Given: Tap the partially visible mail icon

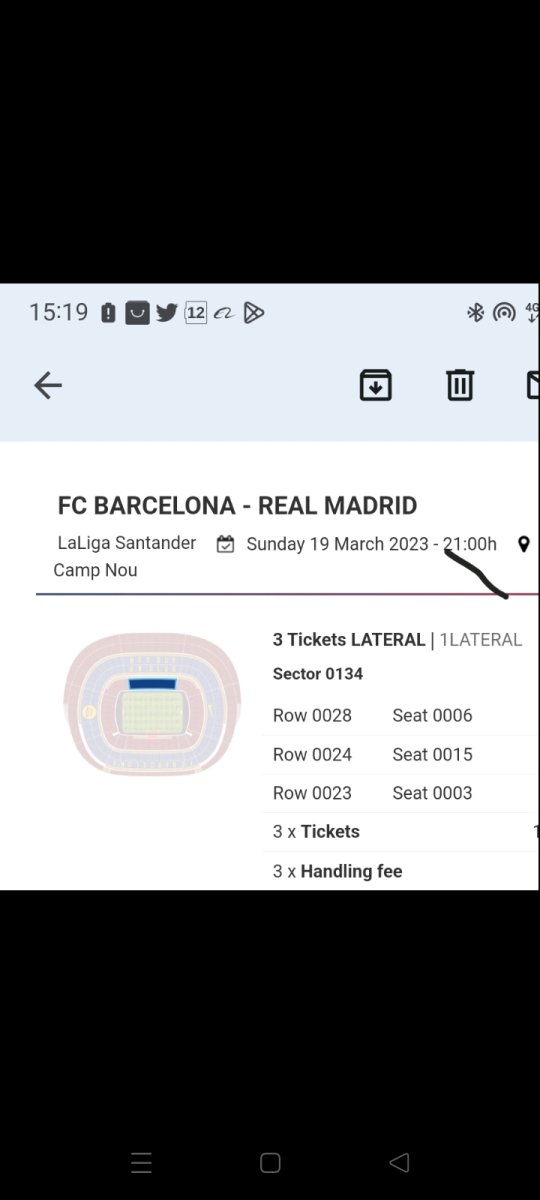Looking at the screenshot, I should (533, 385).
